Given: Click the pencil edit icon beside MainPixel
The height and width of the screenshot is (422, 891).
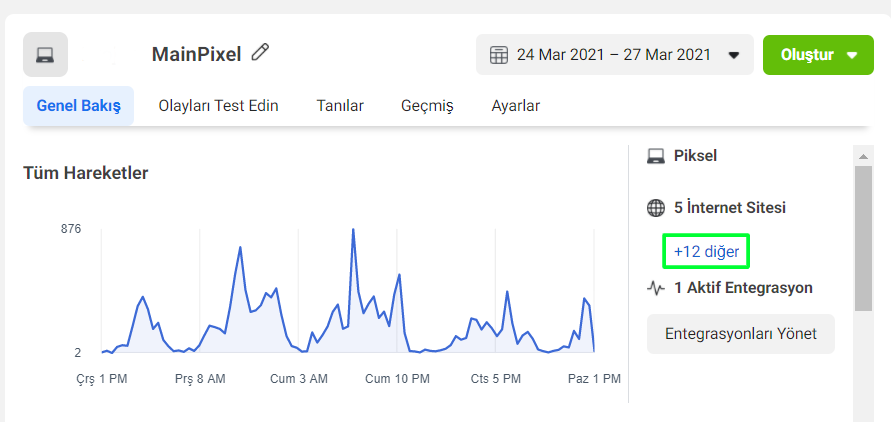Looking at the screenshot, I should tap(261, 52).
